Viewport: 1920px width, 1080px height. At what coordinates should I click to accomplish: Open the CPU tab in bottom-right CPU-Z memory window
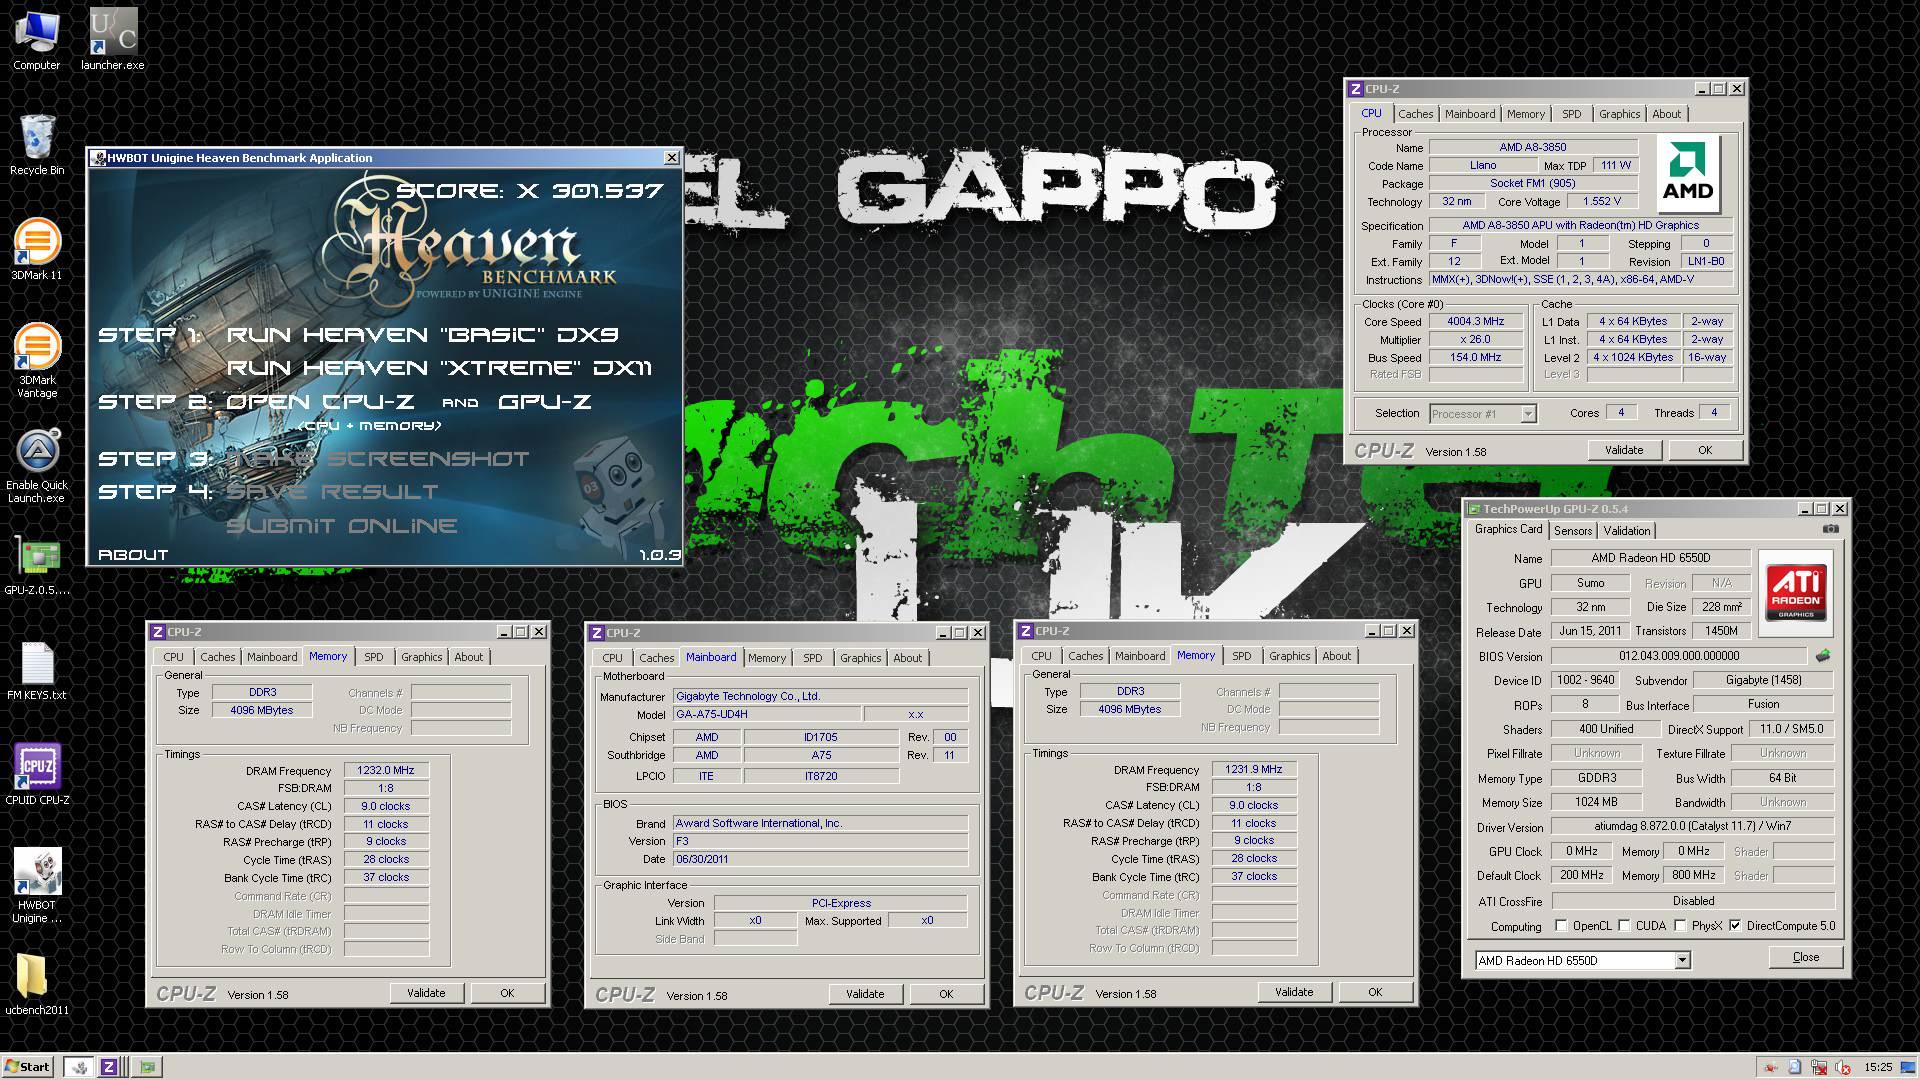click(x=1041, y=656)
